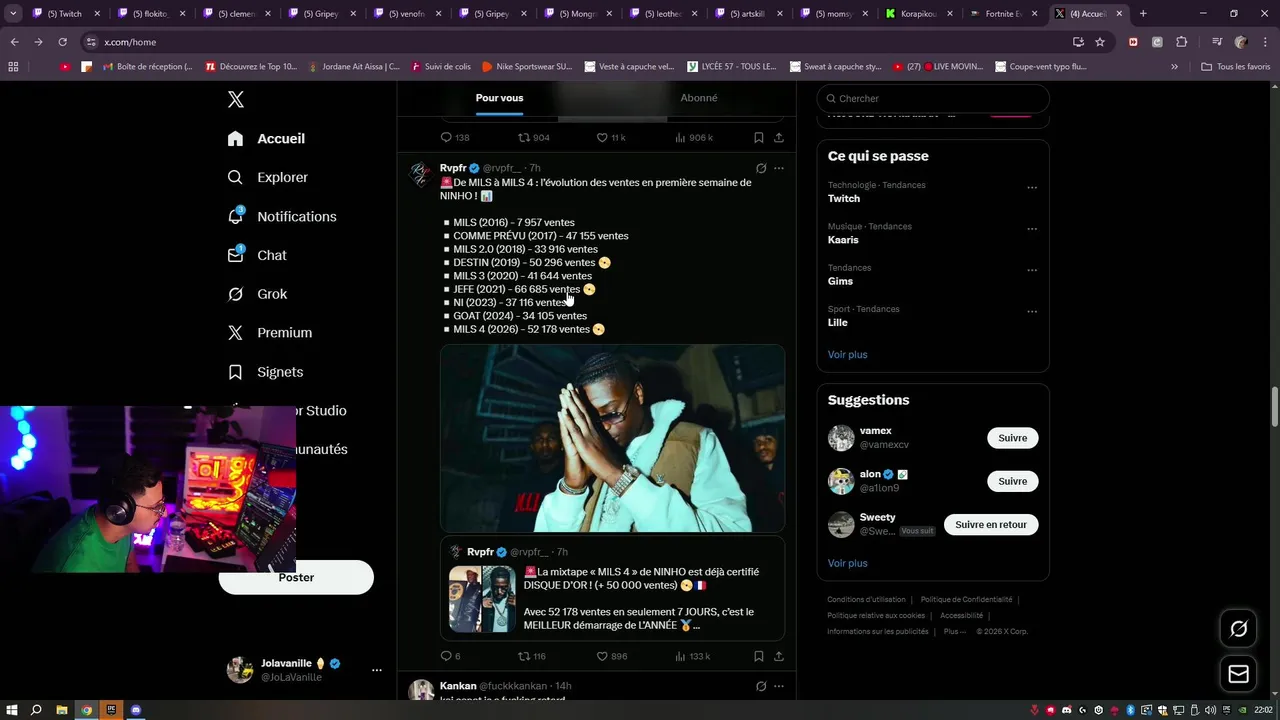Go to Accueil in the sidebar
This screenshot has width=1280, height=720.
[266, 139]
